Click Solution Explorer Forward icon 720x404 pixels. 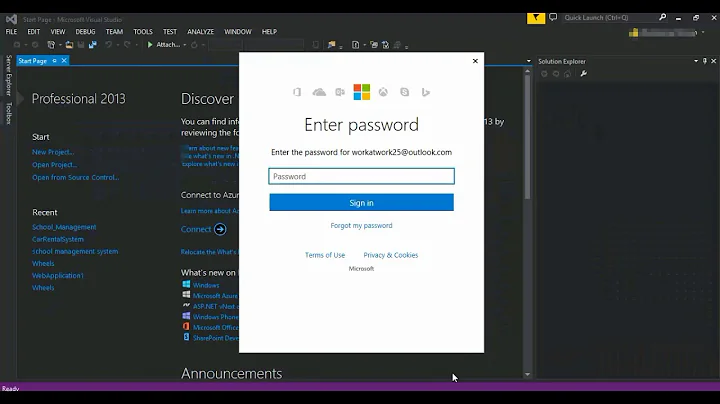556,73
